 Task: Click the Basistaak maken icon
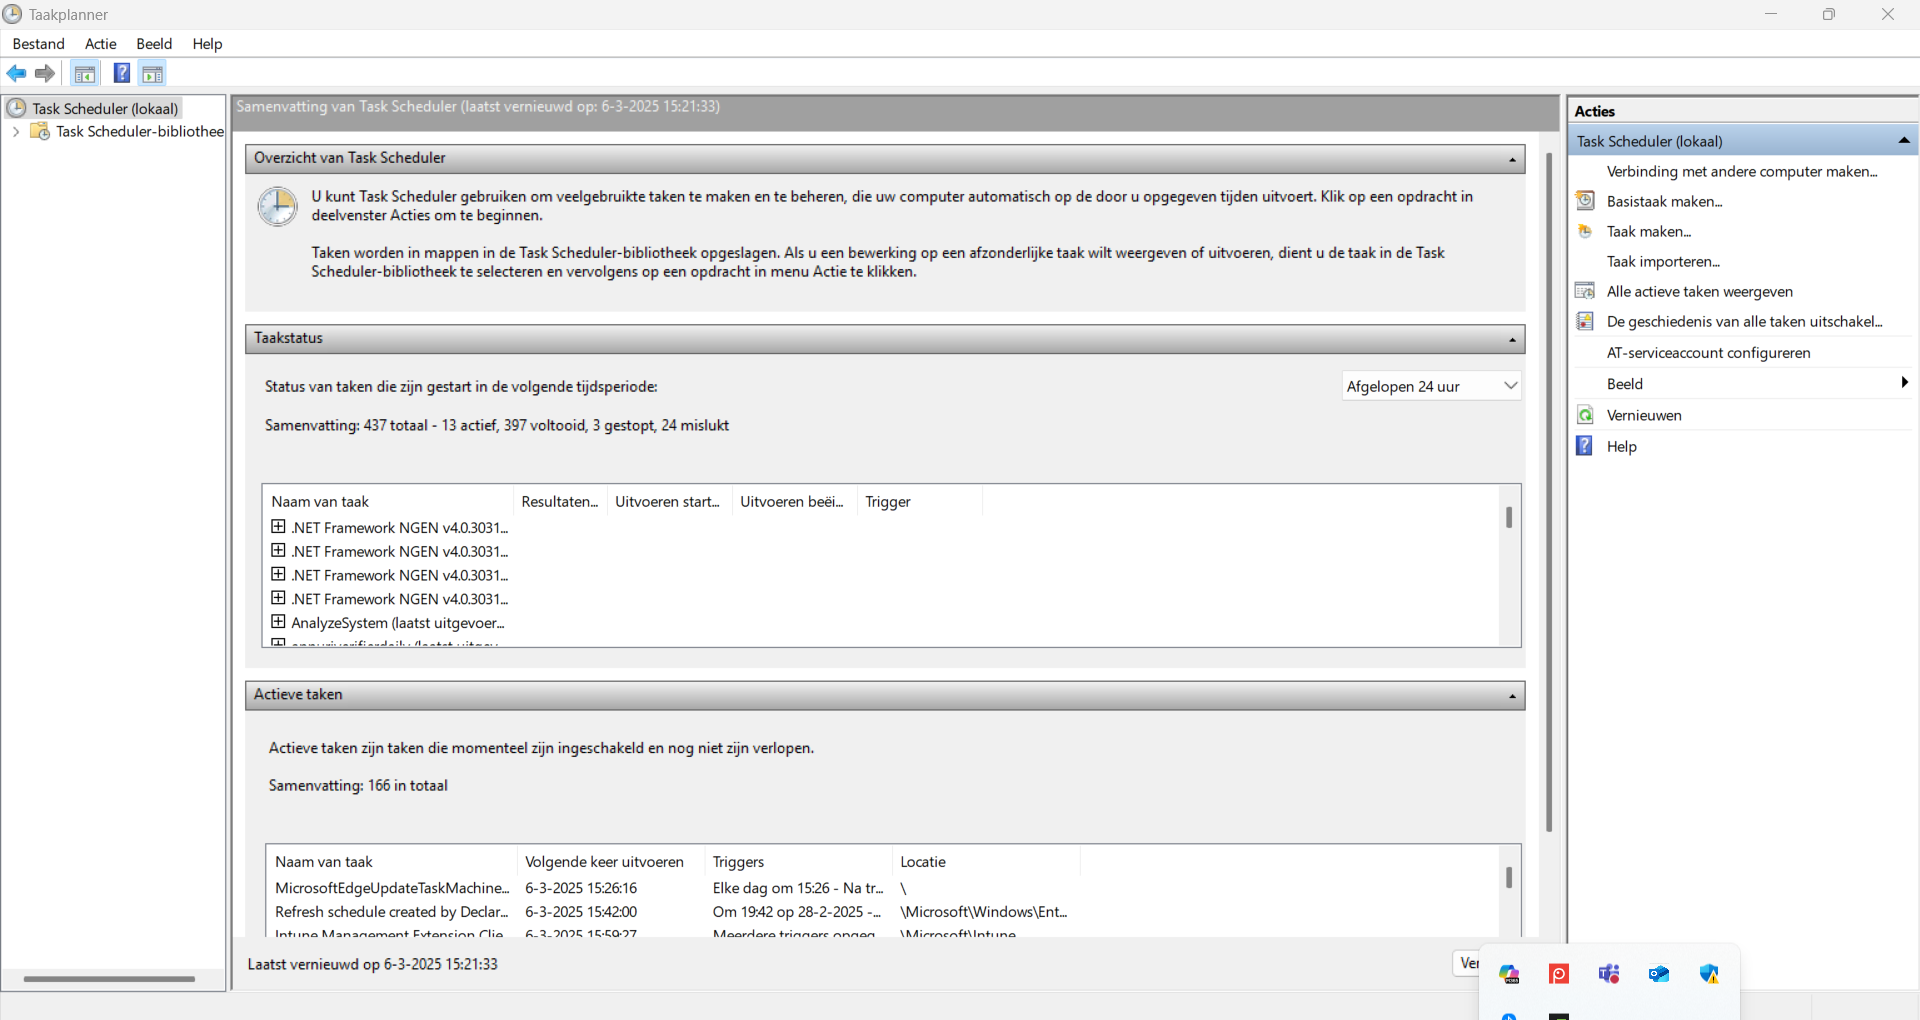1585,201
